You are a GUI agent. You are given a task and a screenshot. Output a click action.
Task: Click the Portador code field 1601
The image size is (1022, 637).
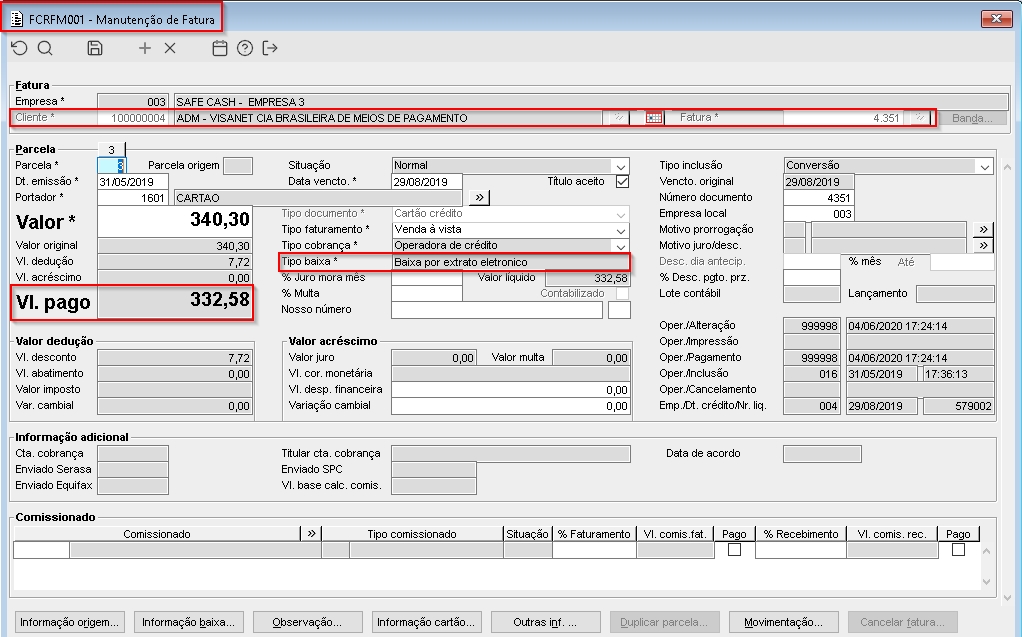tap(133, 198)
